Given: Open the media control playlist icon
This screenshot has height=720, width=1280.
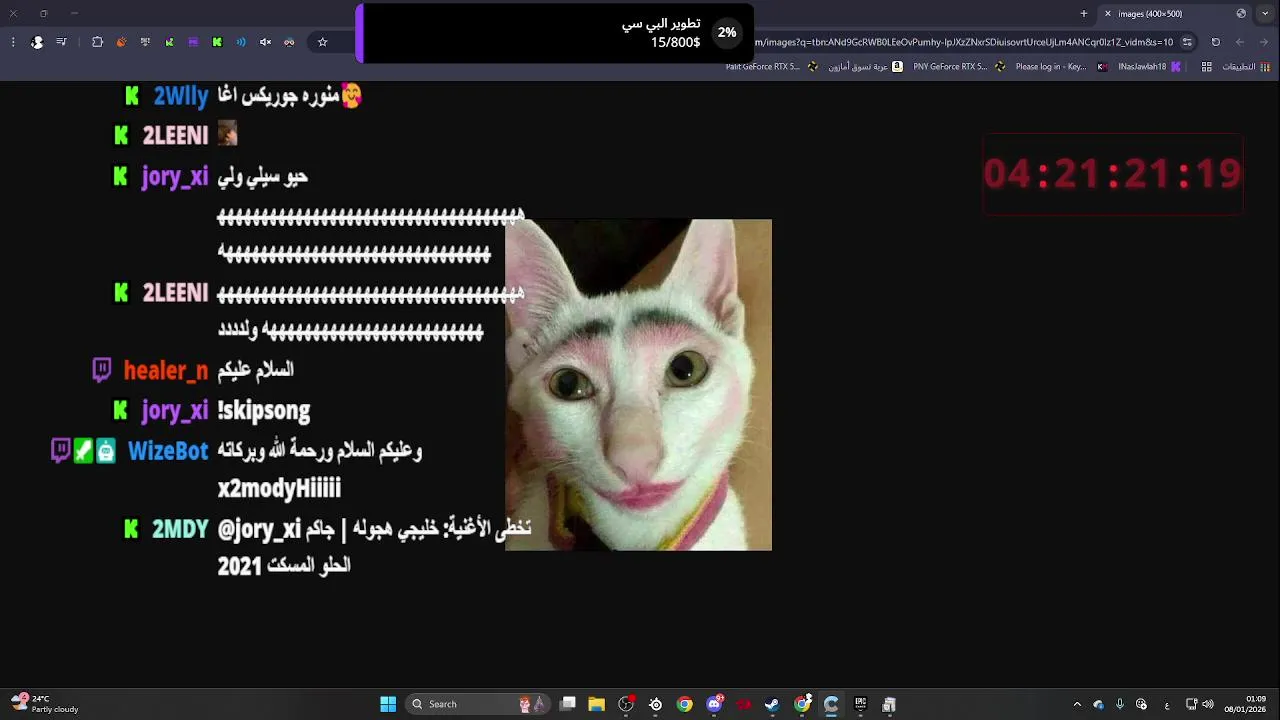Looking at the screenshot, I should tap(61, 42).
